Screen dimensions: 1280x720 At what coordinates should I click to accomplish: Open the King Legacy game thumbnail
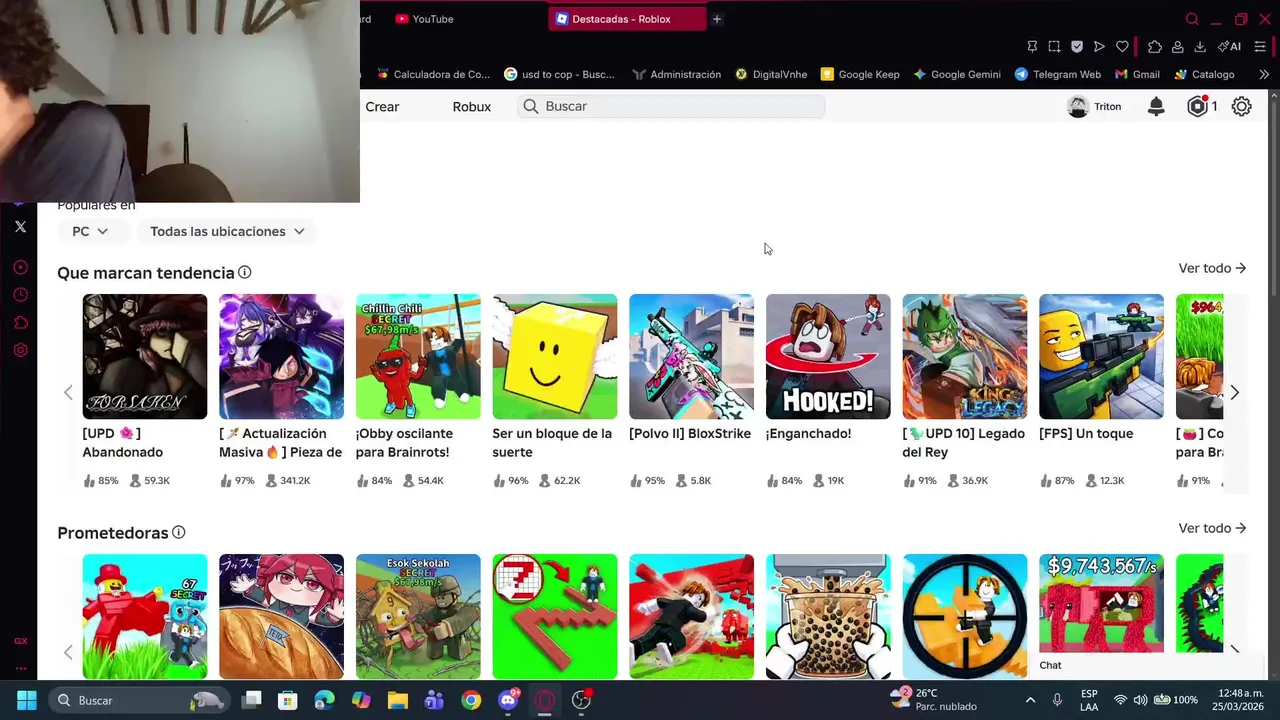click(965, 356)
